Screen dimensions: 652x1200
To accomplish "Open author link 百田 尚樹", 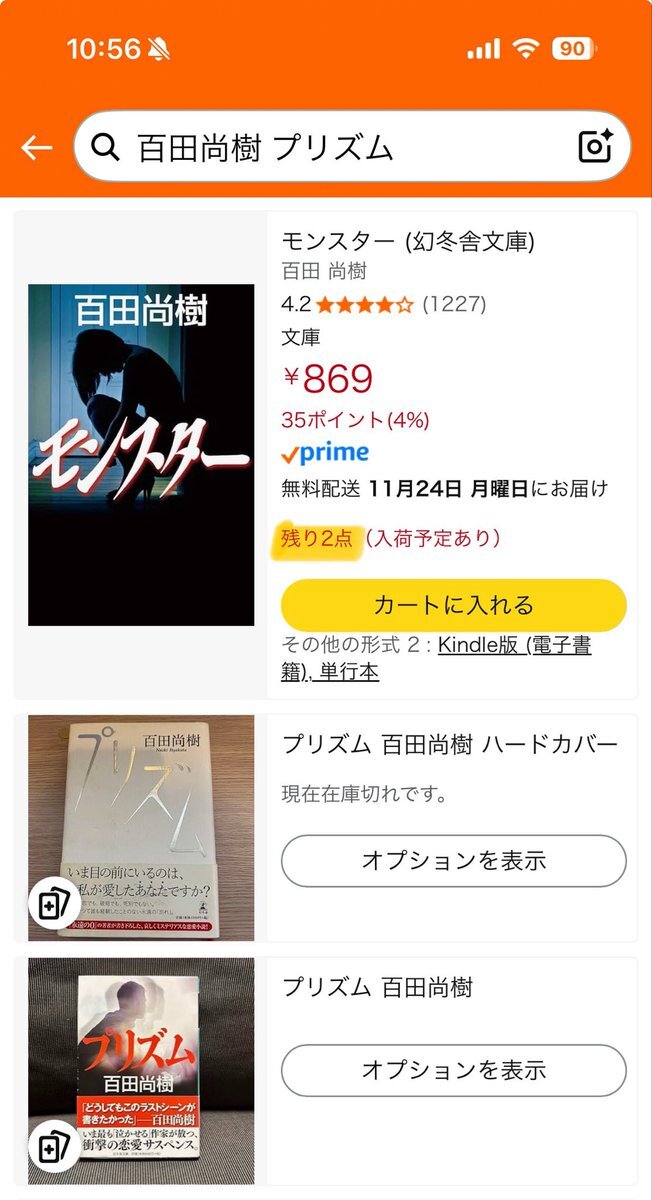I will click(324, 271).
